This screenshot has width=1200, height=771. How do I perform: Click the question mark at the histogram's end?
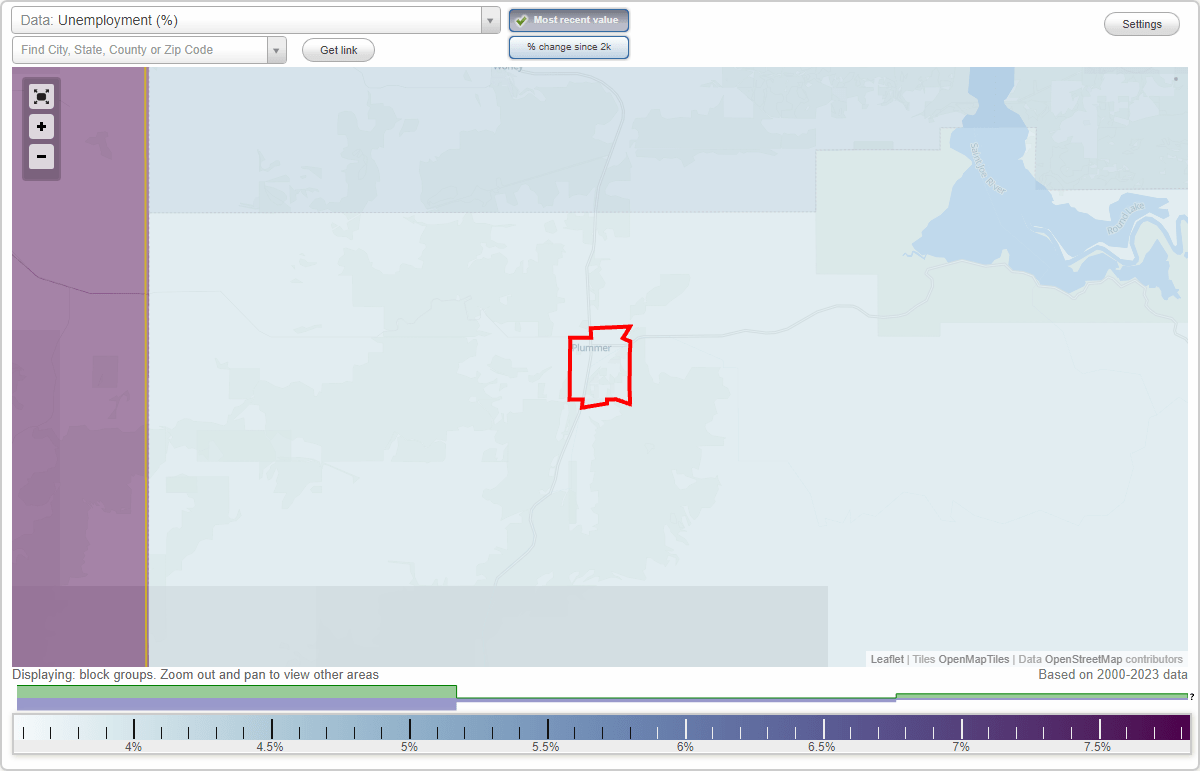click(1192, 697)
